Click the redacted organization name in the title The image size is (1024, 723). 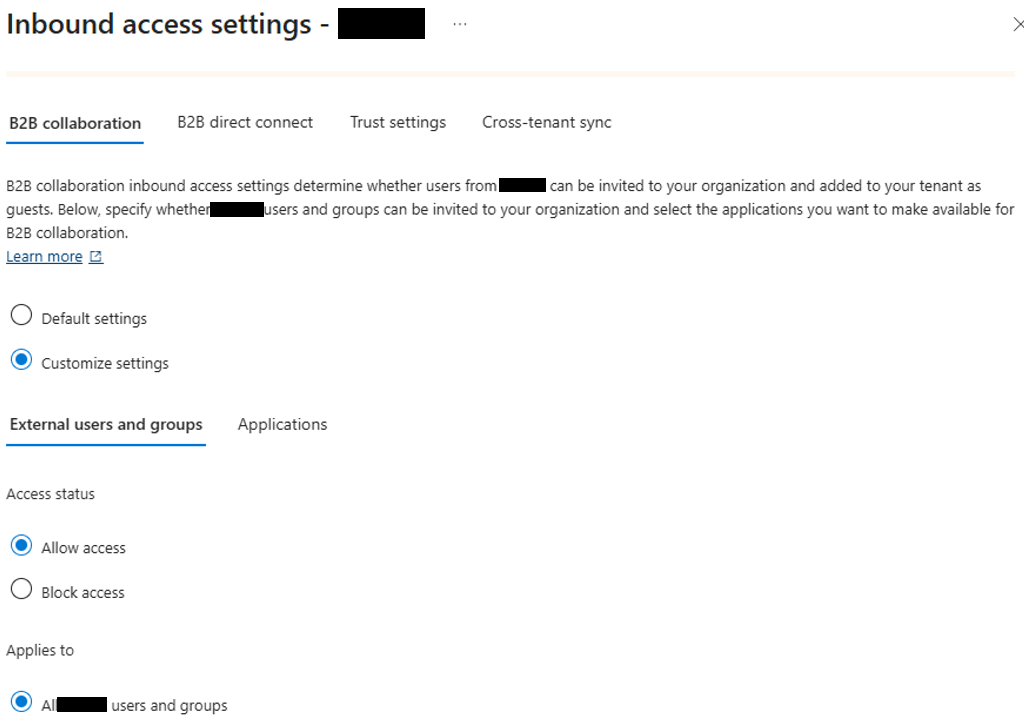[x=381, y=24]
